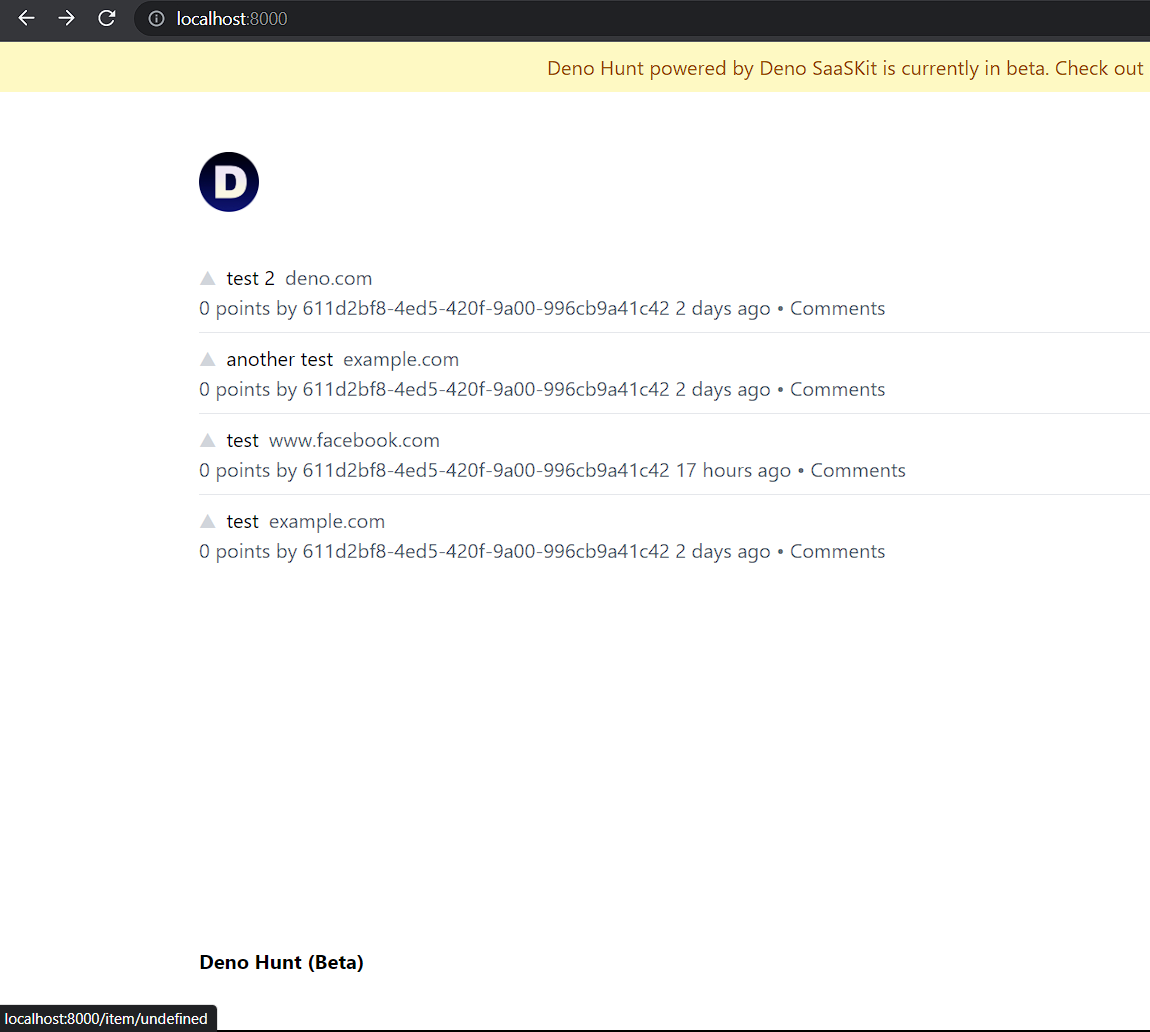Open the "another test" post title

[x=280, y=358]
